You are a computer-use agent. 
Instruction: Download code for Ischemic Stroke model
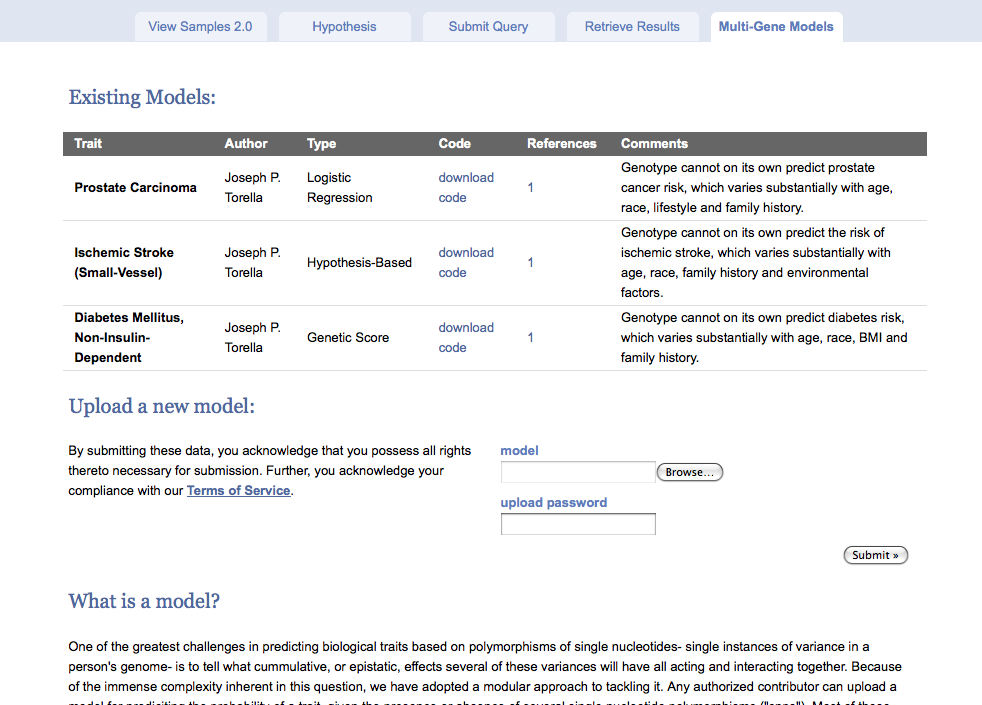(x=465, y=263)
